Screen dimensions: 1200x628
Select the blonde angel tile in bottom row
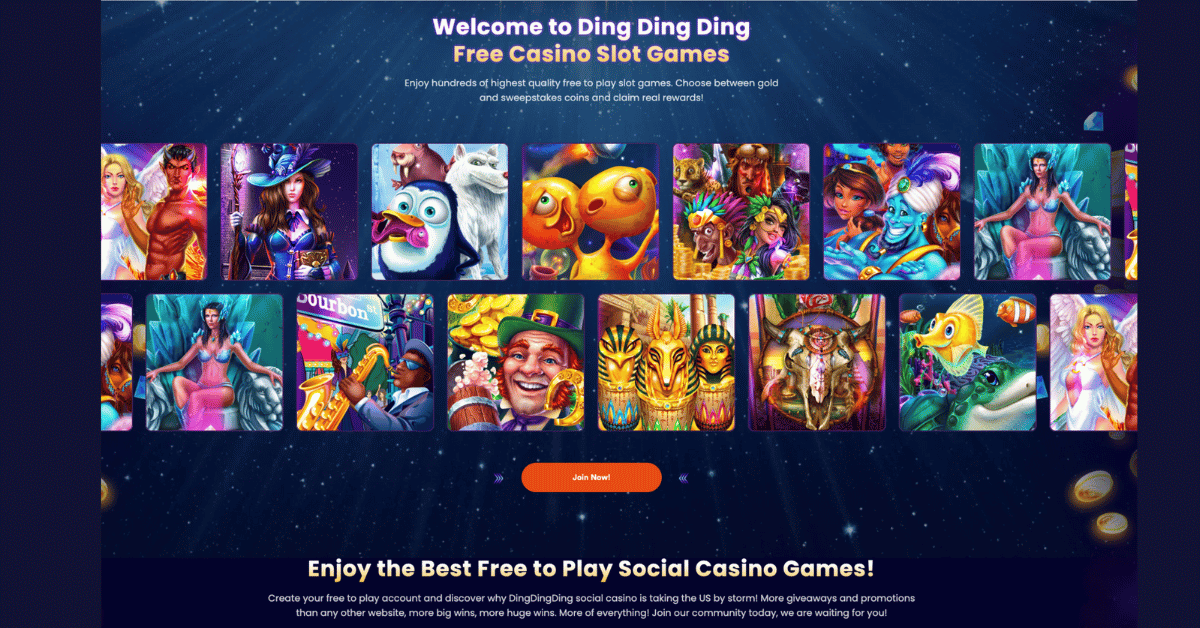coord(1094,362)
